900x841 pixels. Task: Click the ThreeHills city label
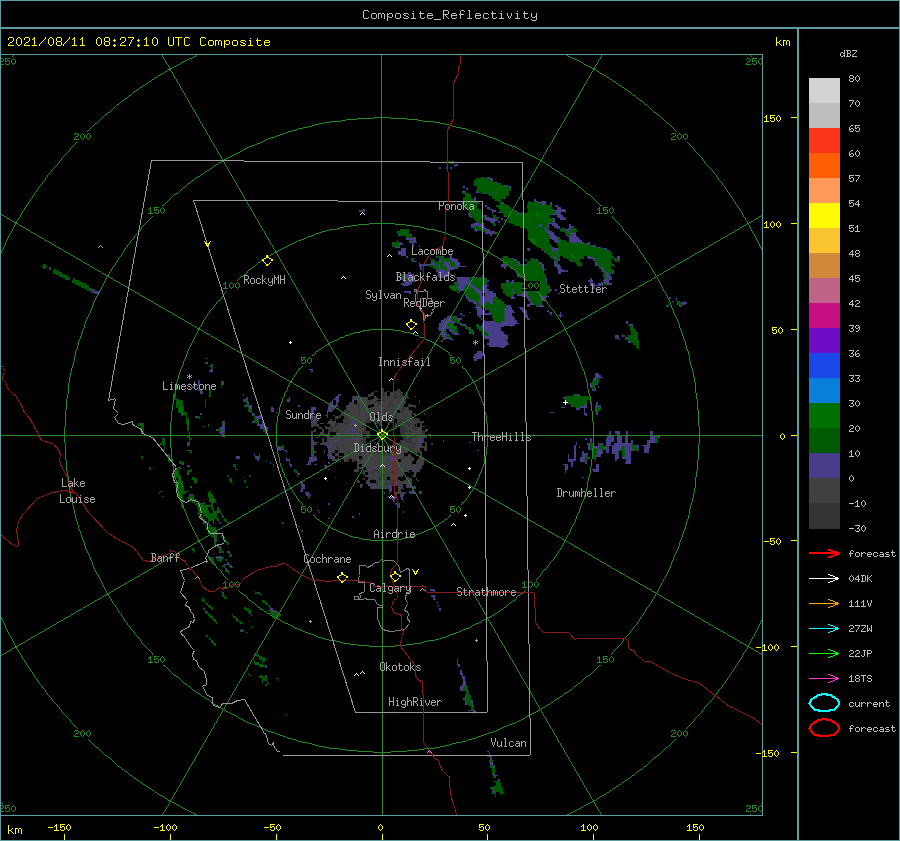pyautogui.click(x=501, y=437)
